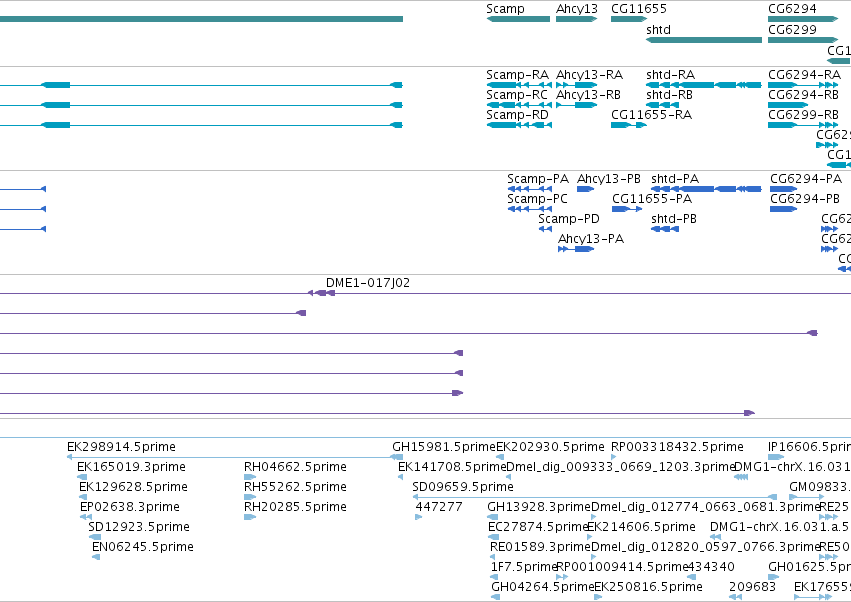Click the CG6299-RB transcript
851x602 pixels.
click(803, 125)
